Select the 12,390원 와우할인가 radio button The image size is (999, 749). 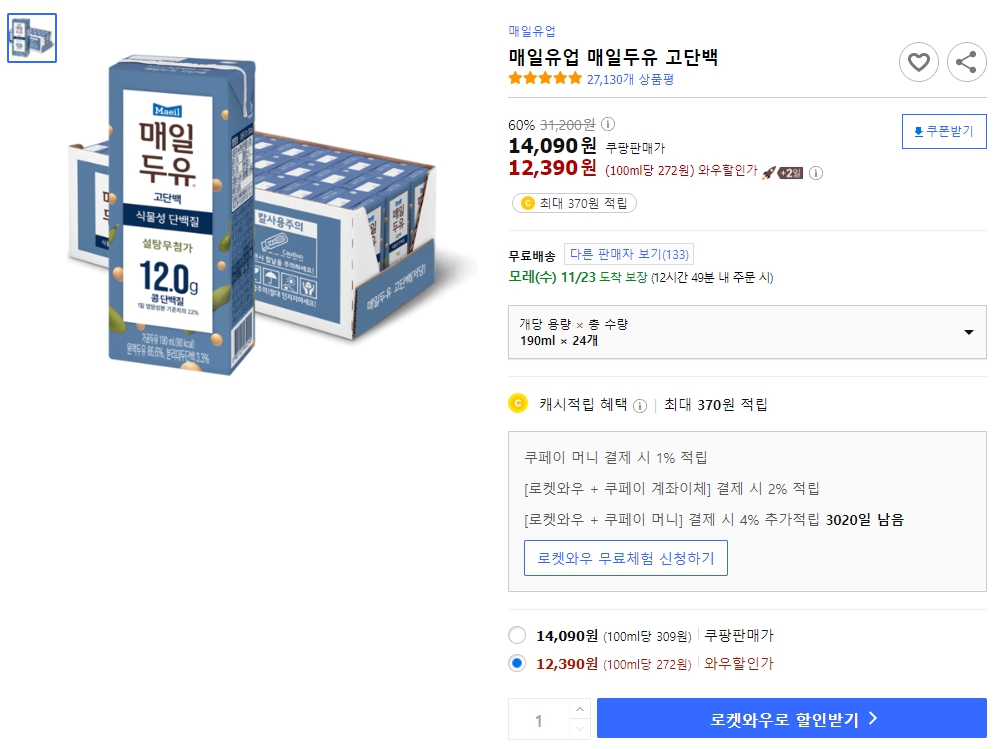[517, 664]
